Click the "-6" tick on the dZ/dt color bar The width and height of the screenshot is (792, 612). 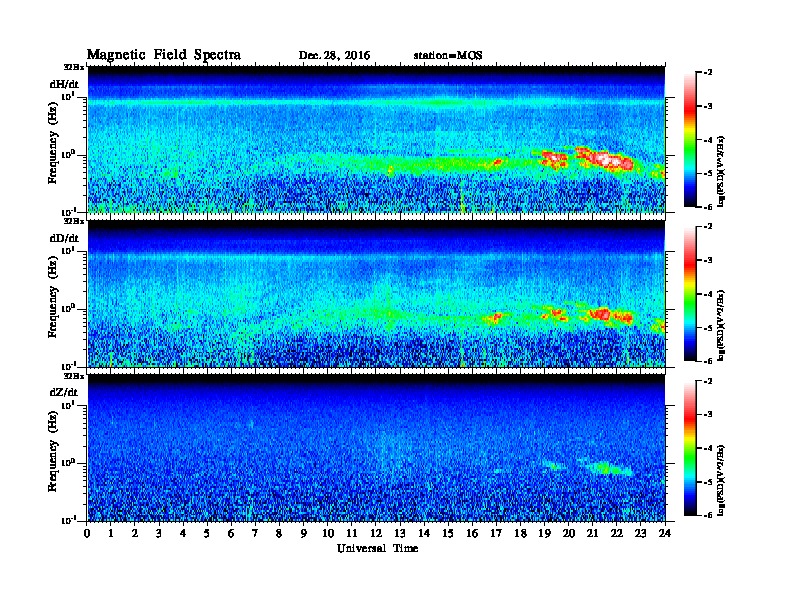(708, 515)
